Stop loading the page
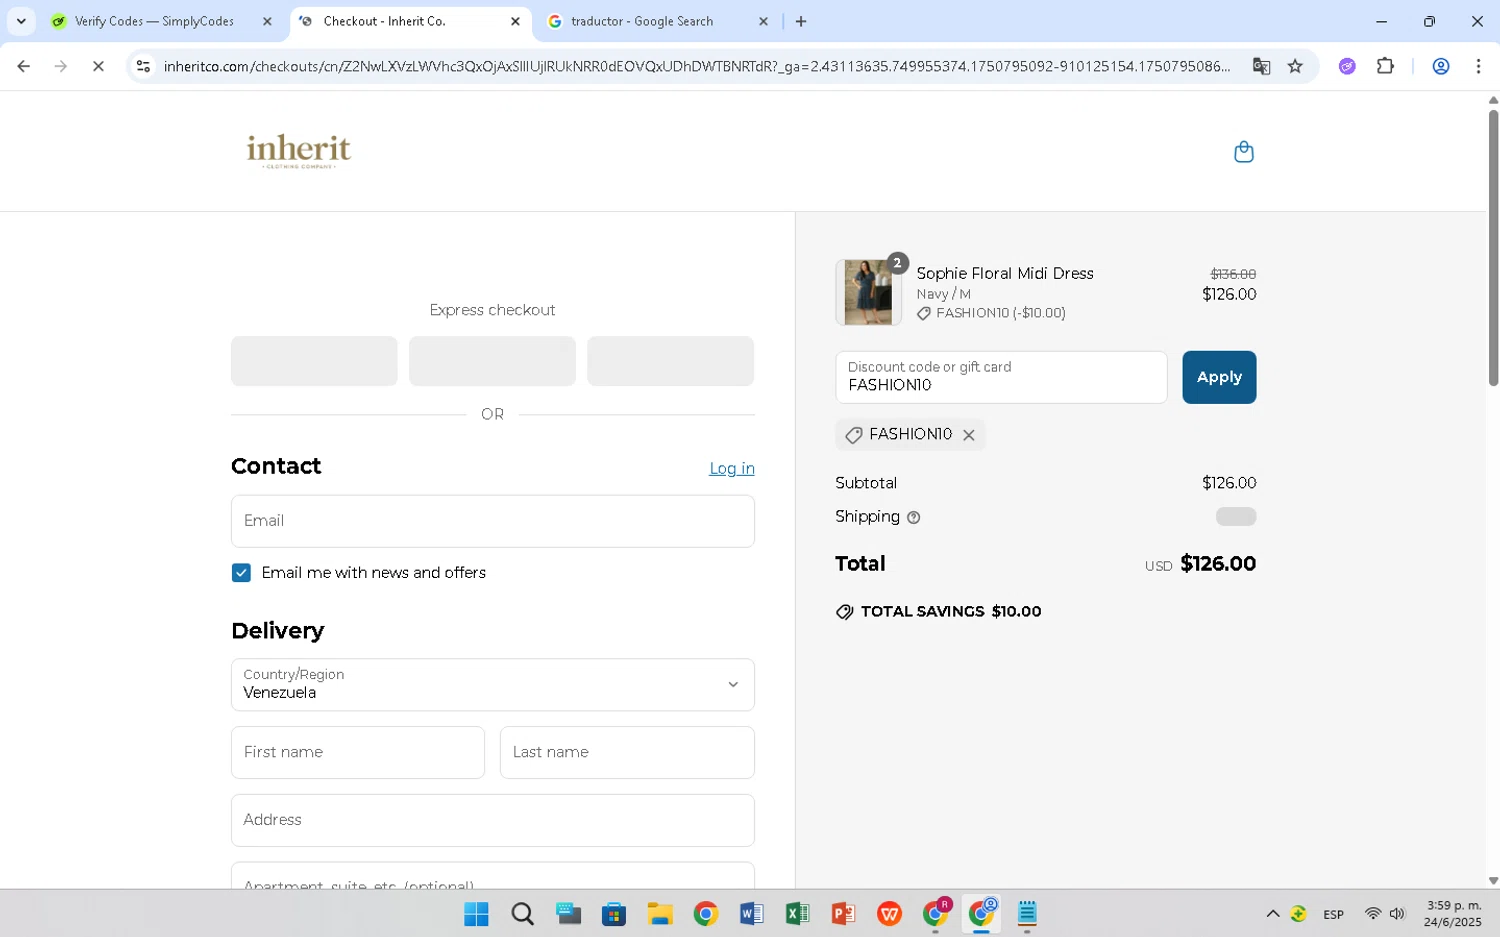This screenshot has height=937, width=1500. pos(98,66)
